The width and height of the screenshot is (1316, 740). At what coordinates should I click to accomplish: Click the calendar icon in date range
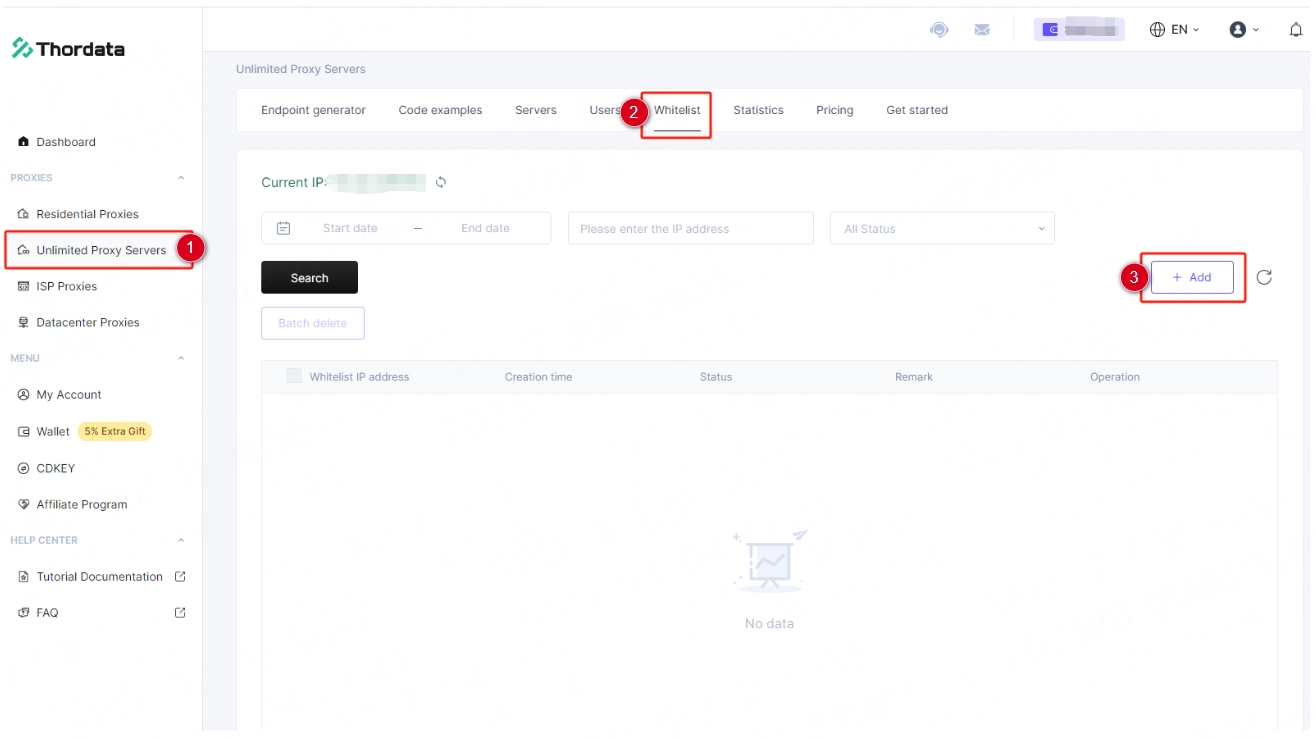(x=283, y=228)
